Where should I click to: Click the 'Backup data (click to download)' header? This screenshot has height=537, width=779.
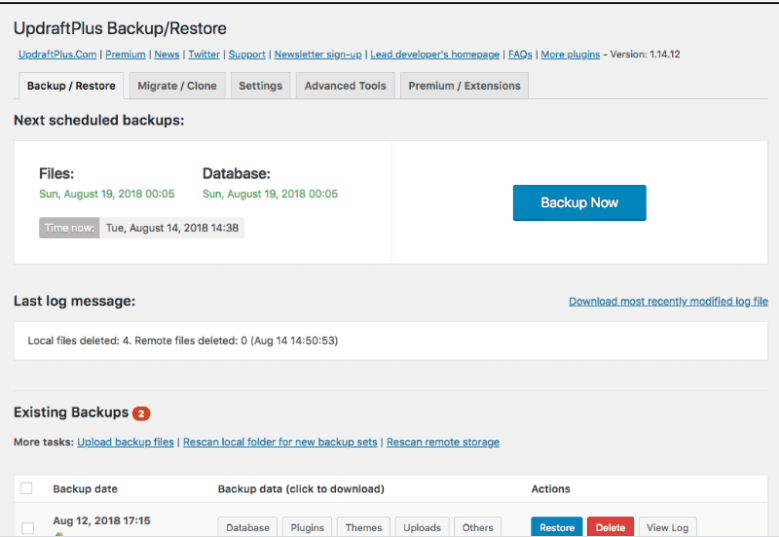pos(301,489)
